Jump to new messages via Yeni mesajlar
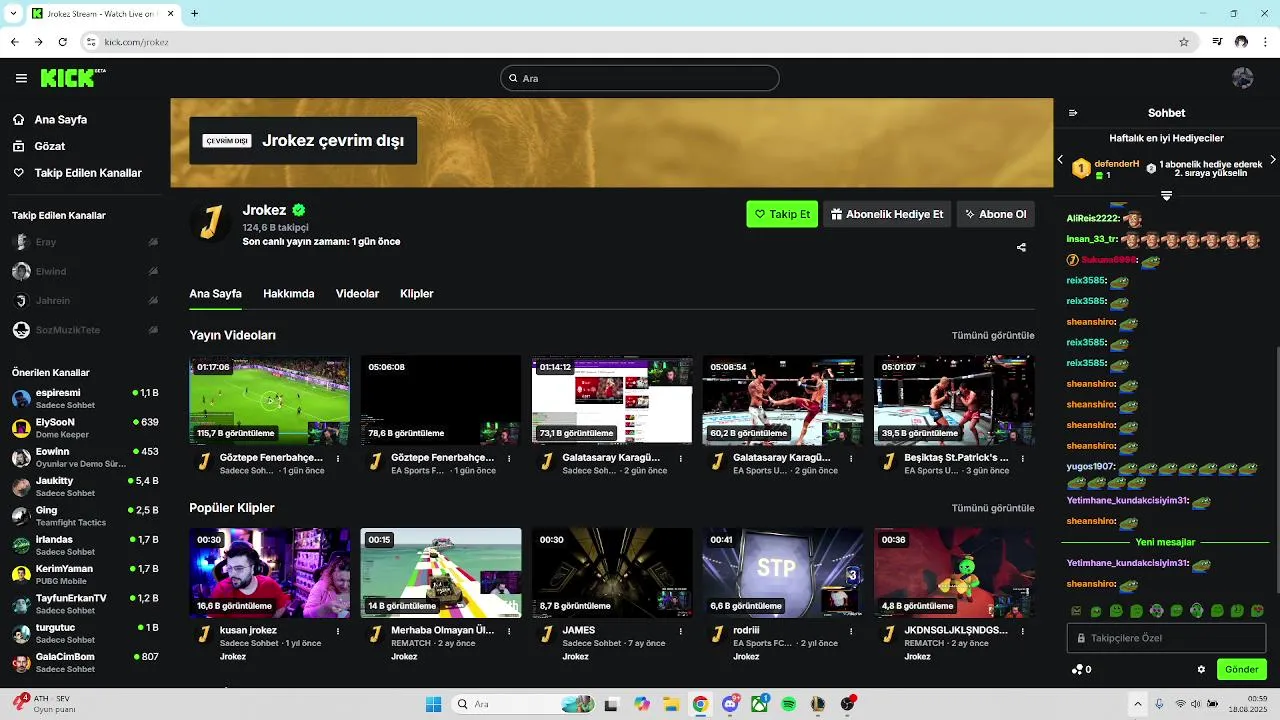 coord(1165,542)
